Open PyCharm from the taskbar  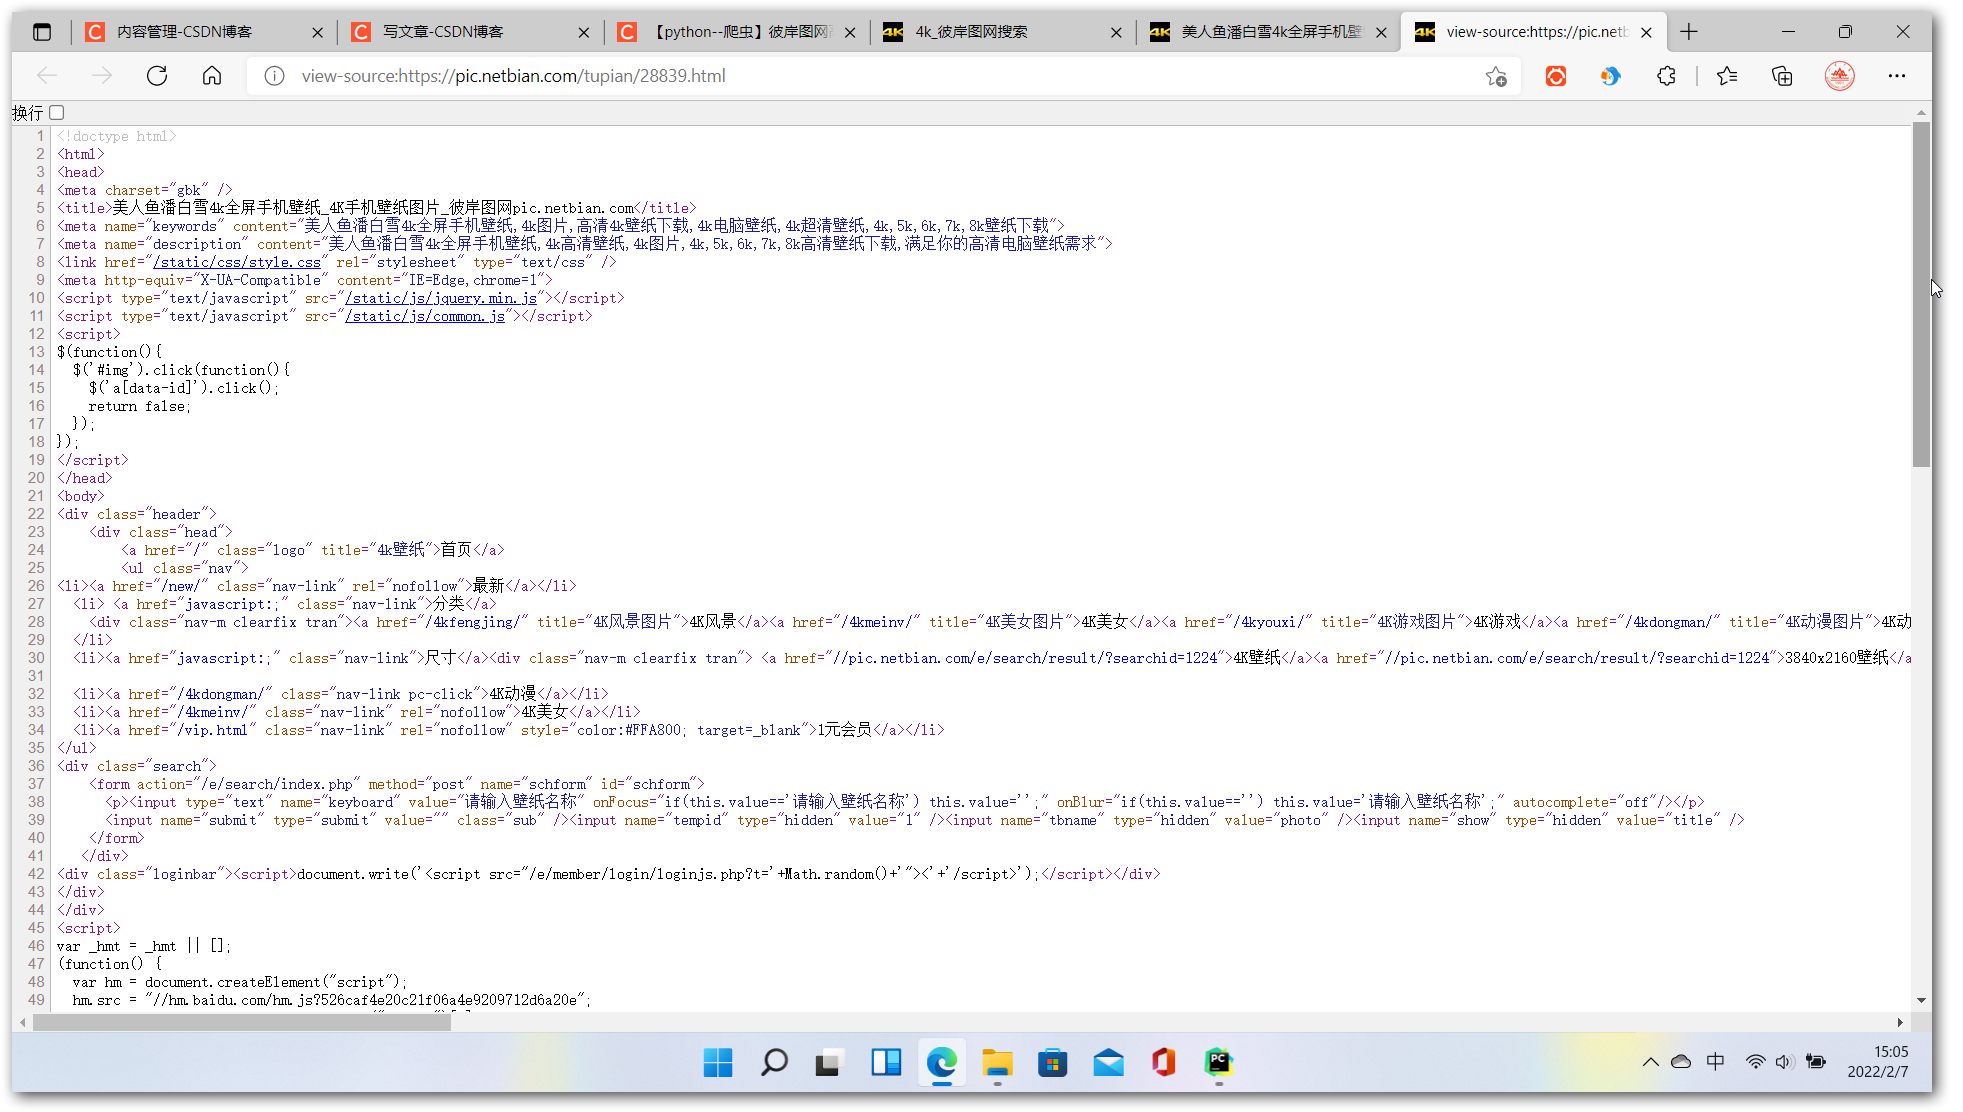click(x=1218, y=1062)
